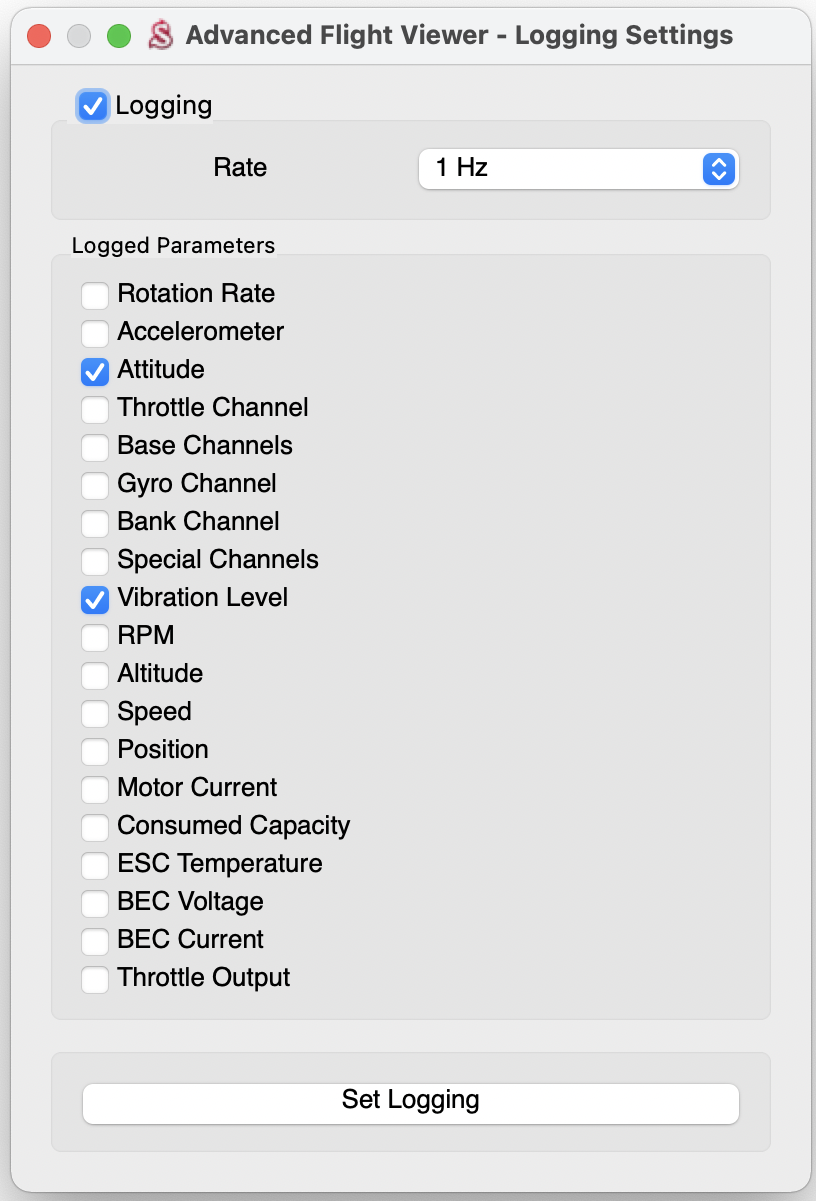Viewport: 816px width, 1201px height.
Task: Check the Accelerometer parameter
Action: pyautogui.click(x=95, y=333)
